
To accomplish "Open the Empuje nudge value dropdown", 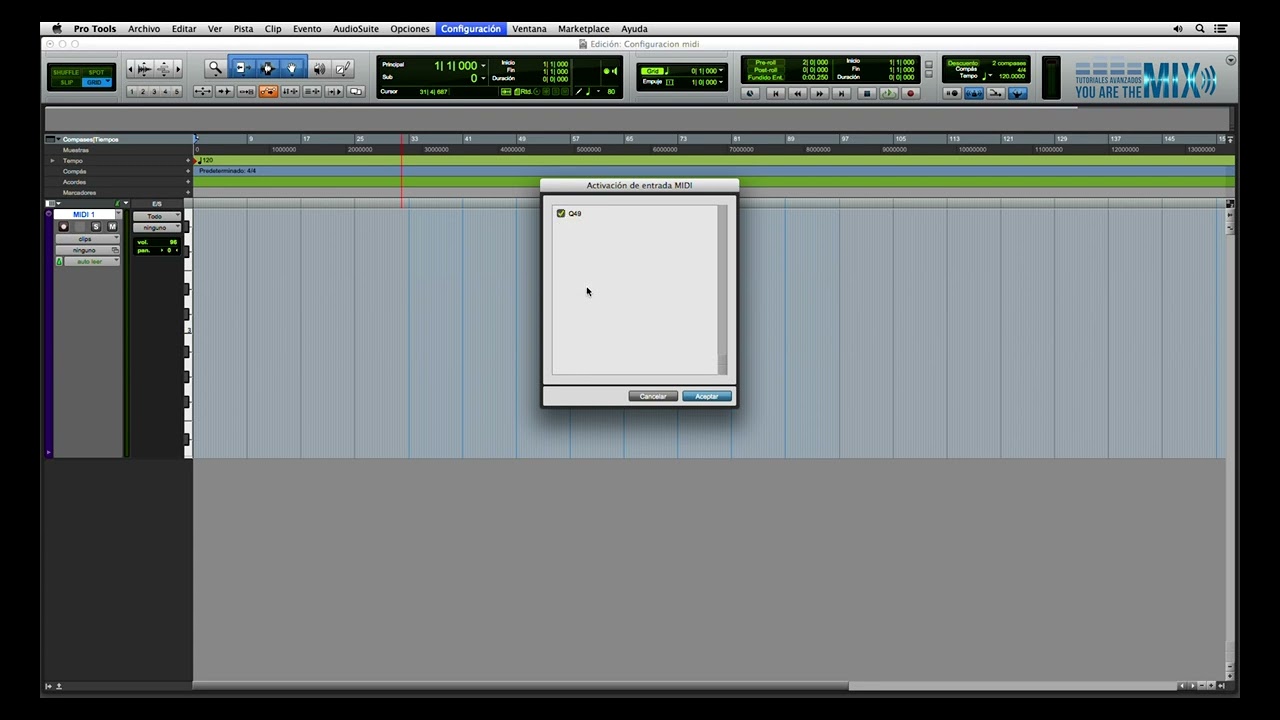I will pyautogui.click(x=721, y=82).
